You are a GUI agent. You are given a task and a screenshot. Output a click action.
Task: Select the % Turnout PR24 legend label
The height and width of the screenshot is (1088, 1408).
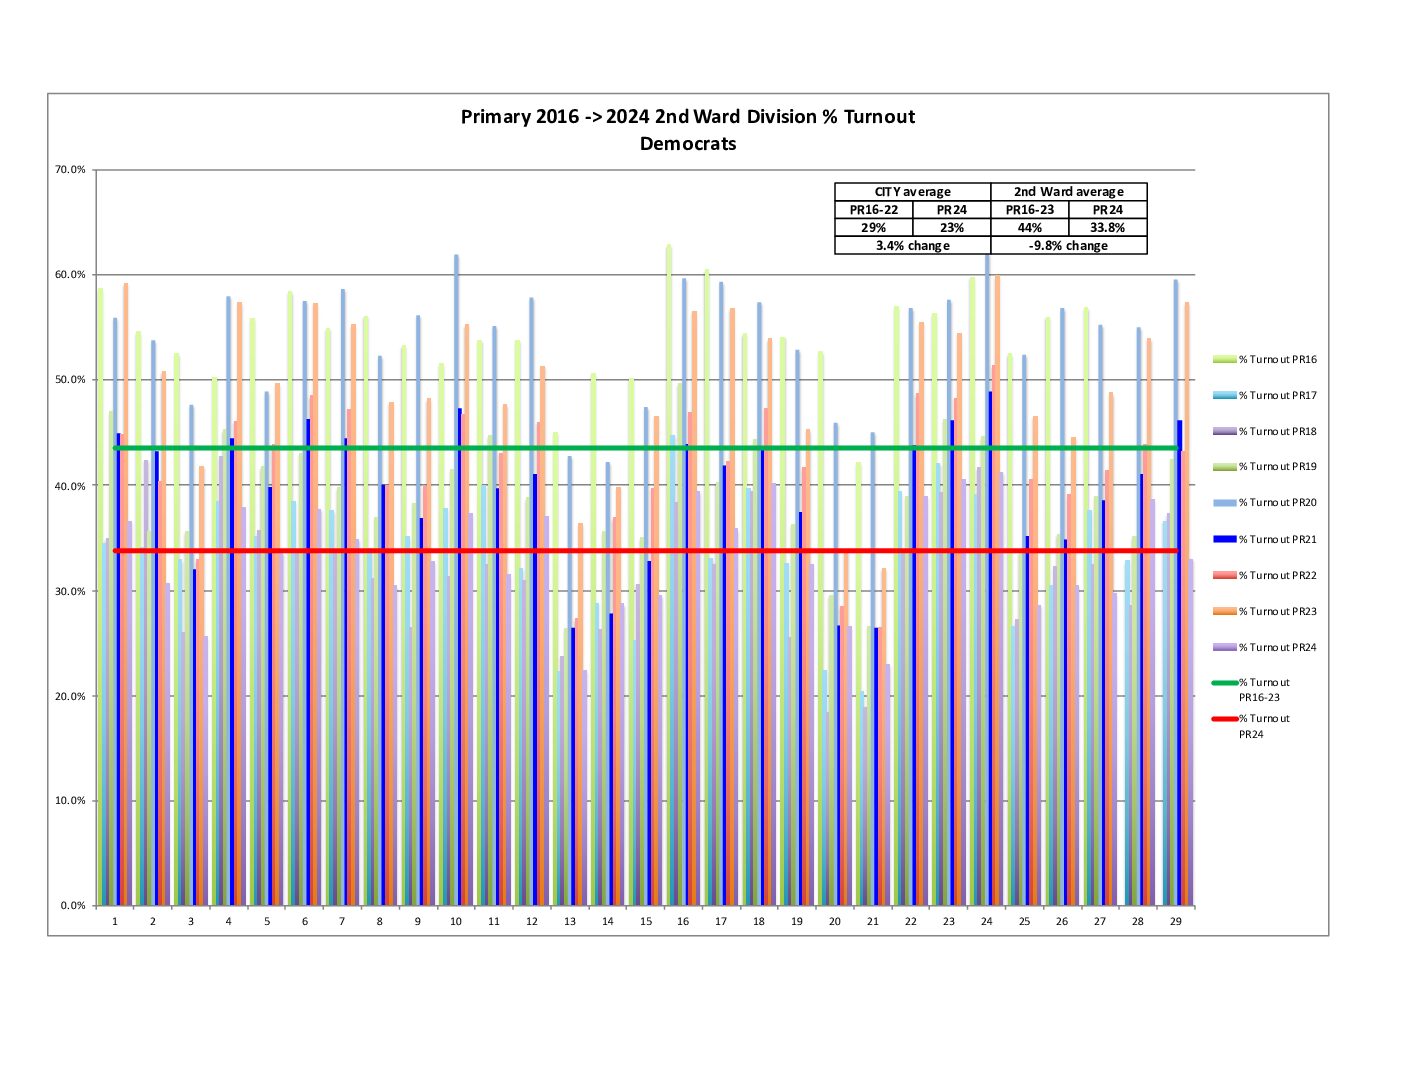pos(1278,647)
